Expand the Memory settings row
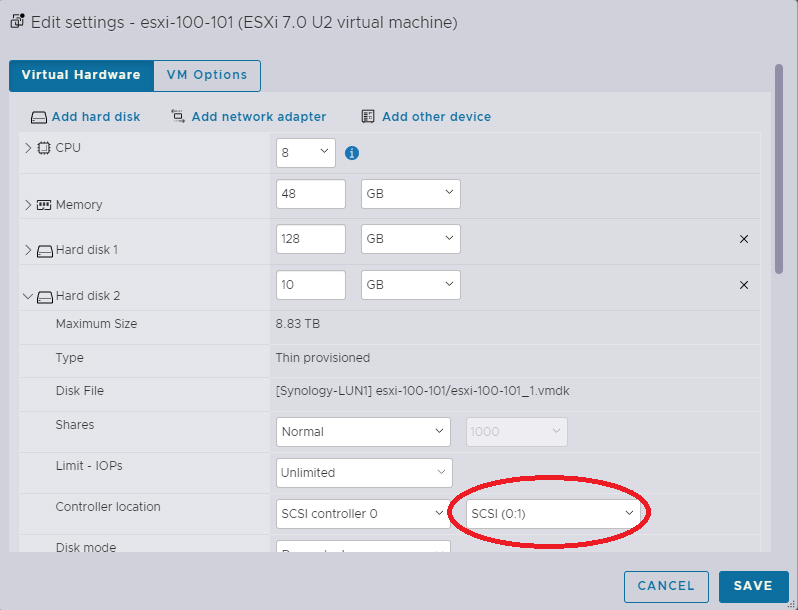Image resolution: width=798 pixels, height=610 pixels. 28,205
